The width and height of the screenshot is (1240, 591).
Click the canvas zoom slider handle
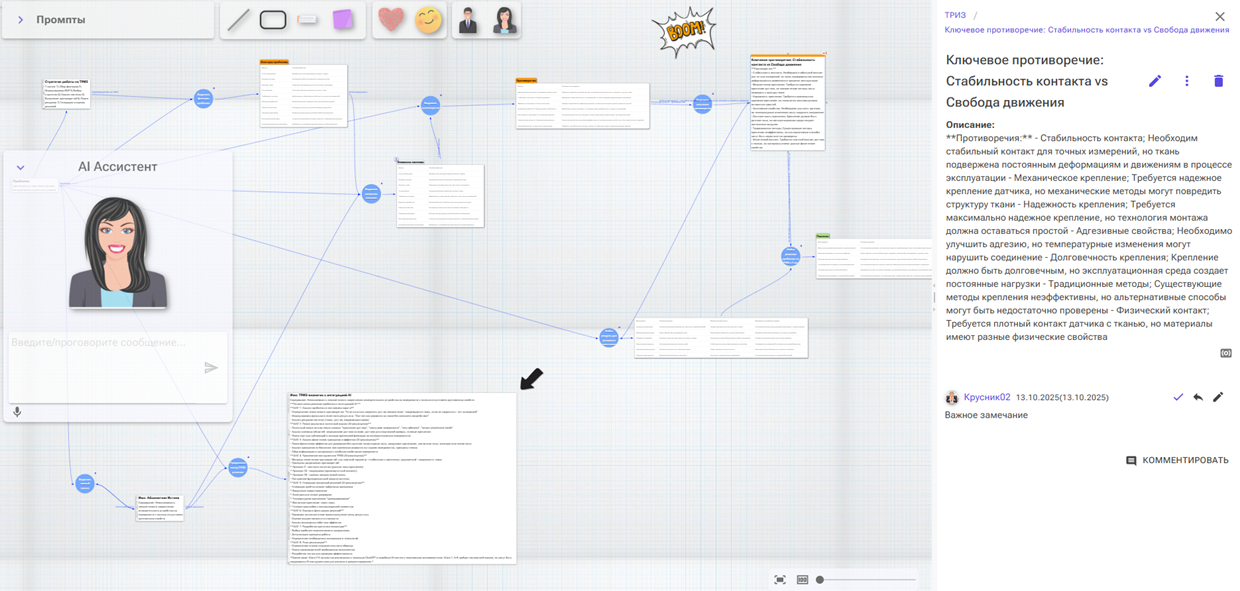point(820,580)
